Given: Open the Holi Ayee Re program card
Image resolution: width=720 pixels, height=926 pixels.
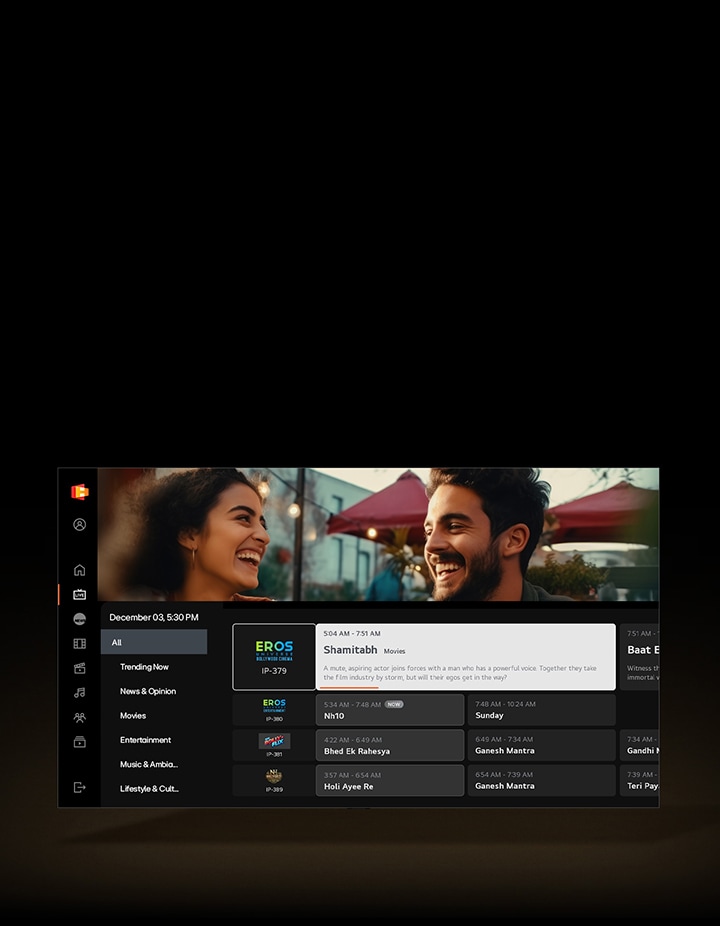Looking at the screenshot, I should tap(390, 781).
